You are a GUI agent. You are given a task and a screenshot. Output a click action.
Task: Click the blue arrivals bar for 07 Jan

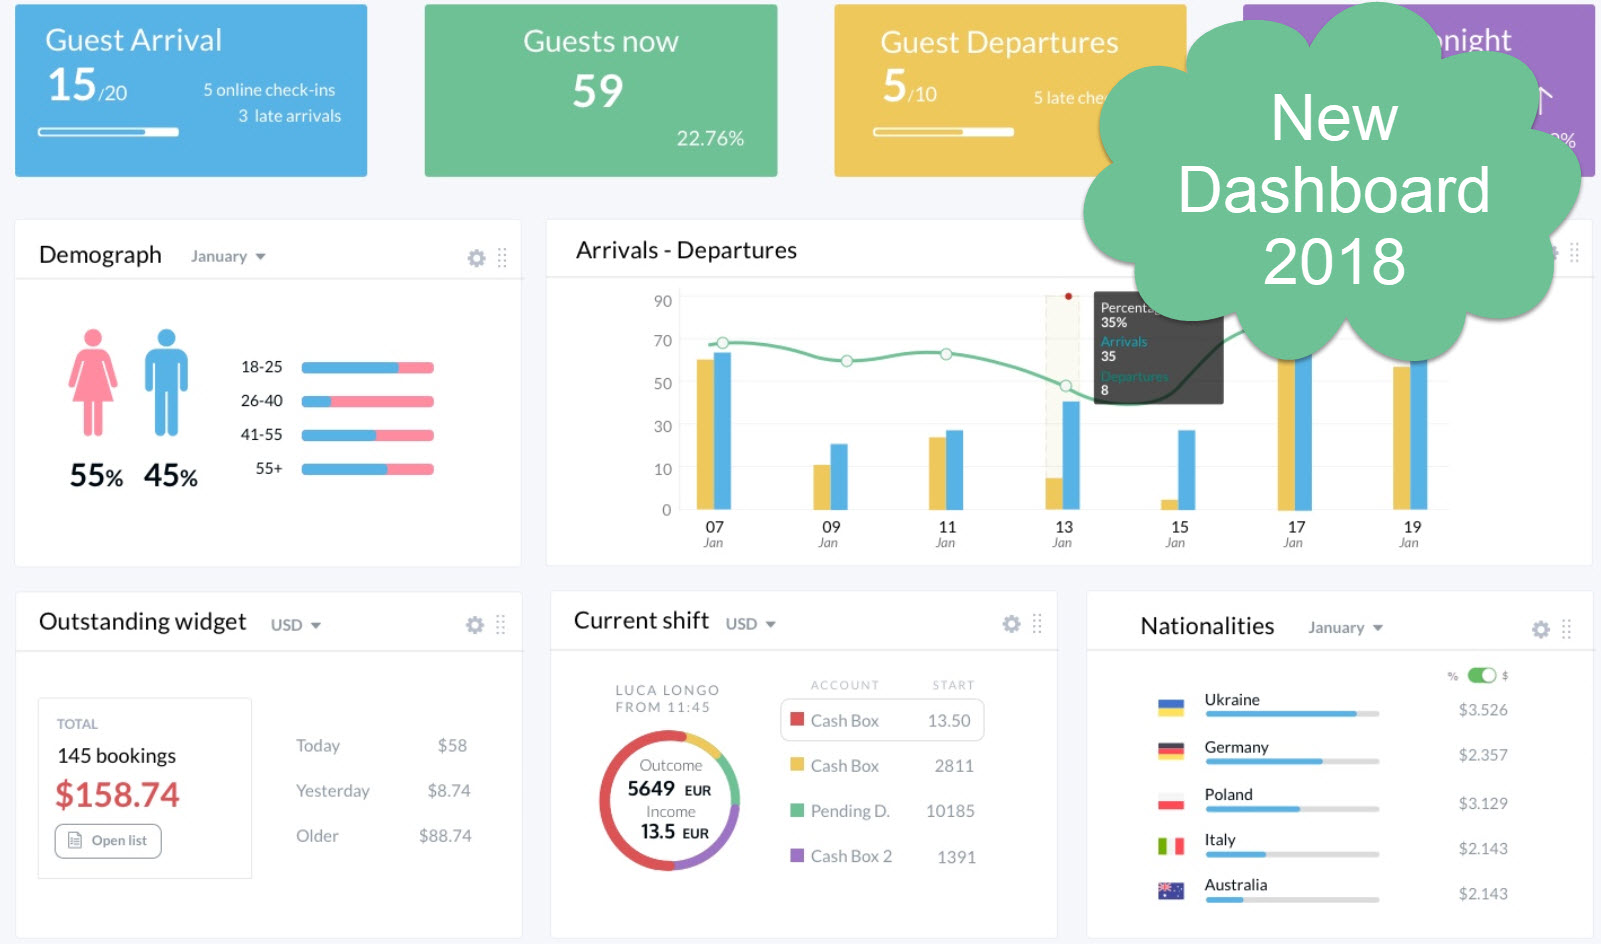coord(722,431)
